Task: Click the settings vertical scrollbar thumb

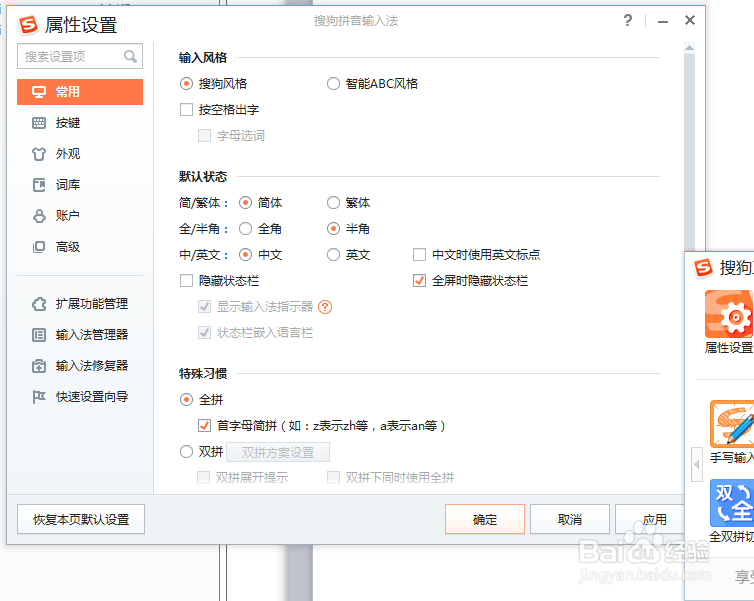Action: click(x=689, y=151)
